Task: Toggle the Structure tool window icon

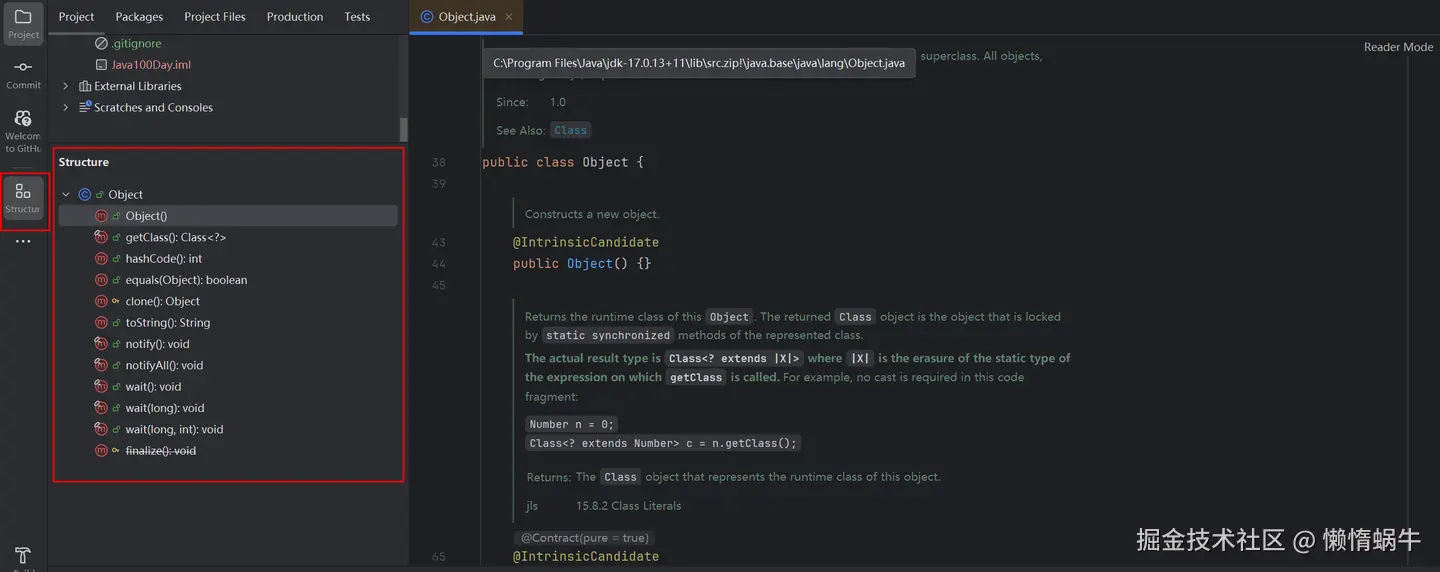Action: tap(23, 193)
